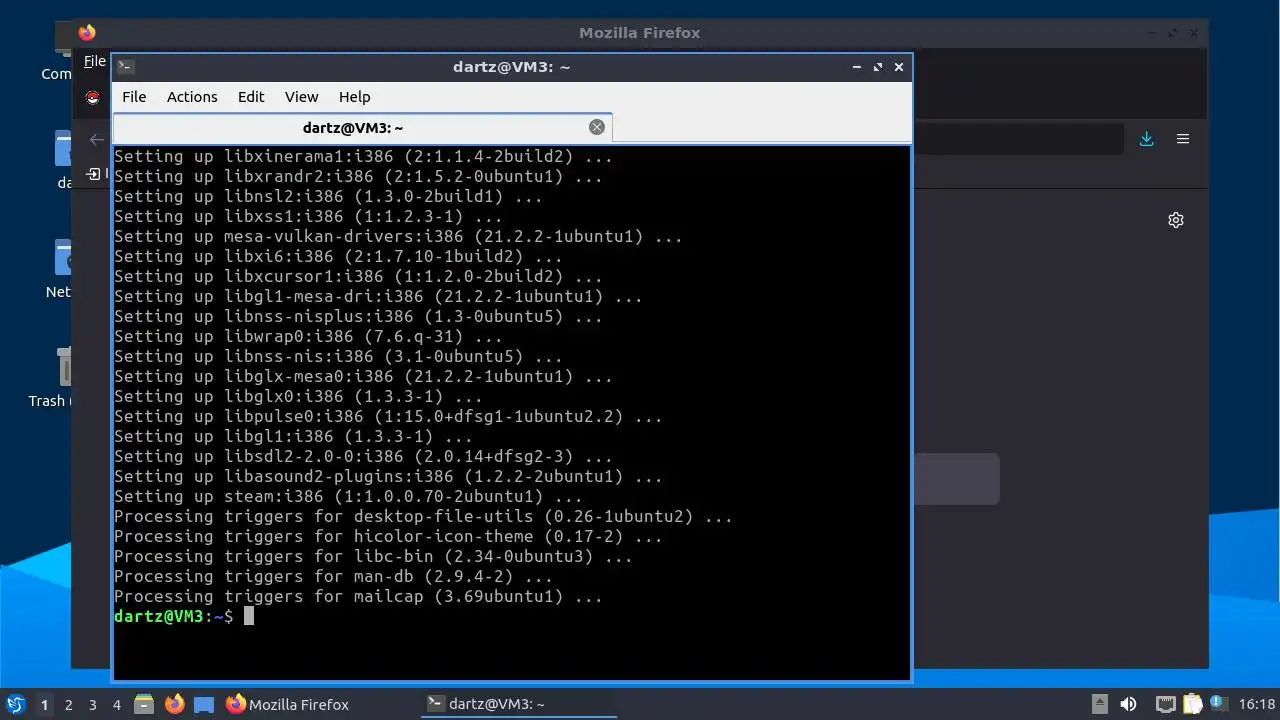Image resolution: width=1280 pixels, height=720 pixels.
Task: Click the Firefox address bar
Action: coord(1017,139)
